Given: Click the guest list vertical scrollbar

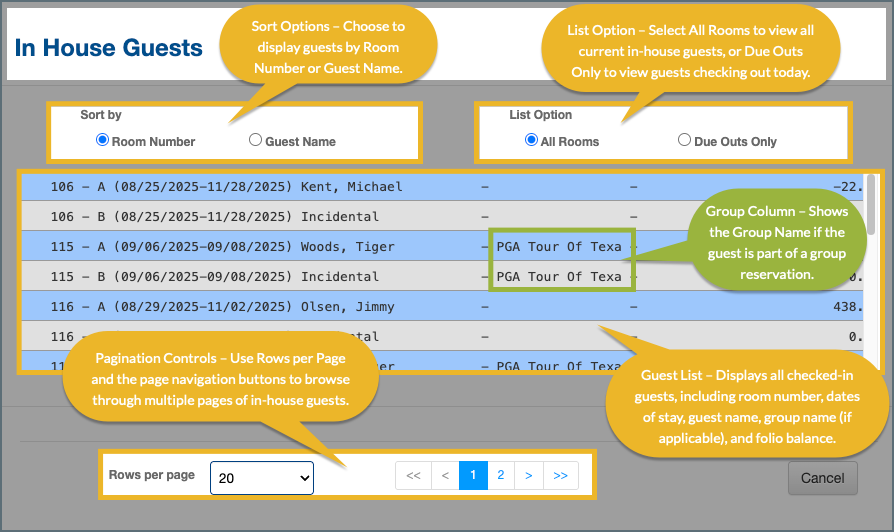Looking at the screenshot, I should click(870, 270).
